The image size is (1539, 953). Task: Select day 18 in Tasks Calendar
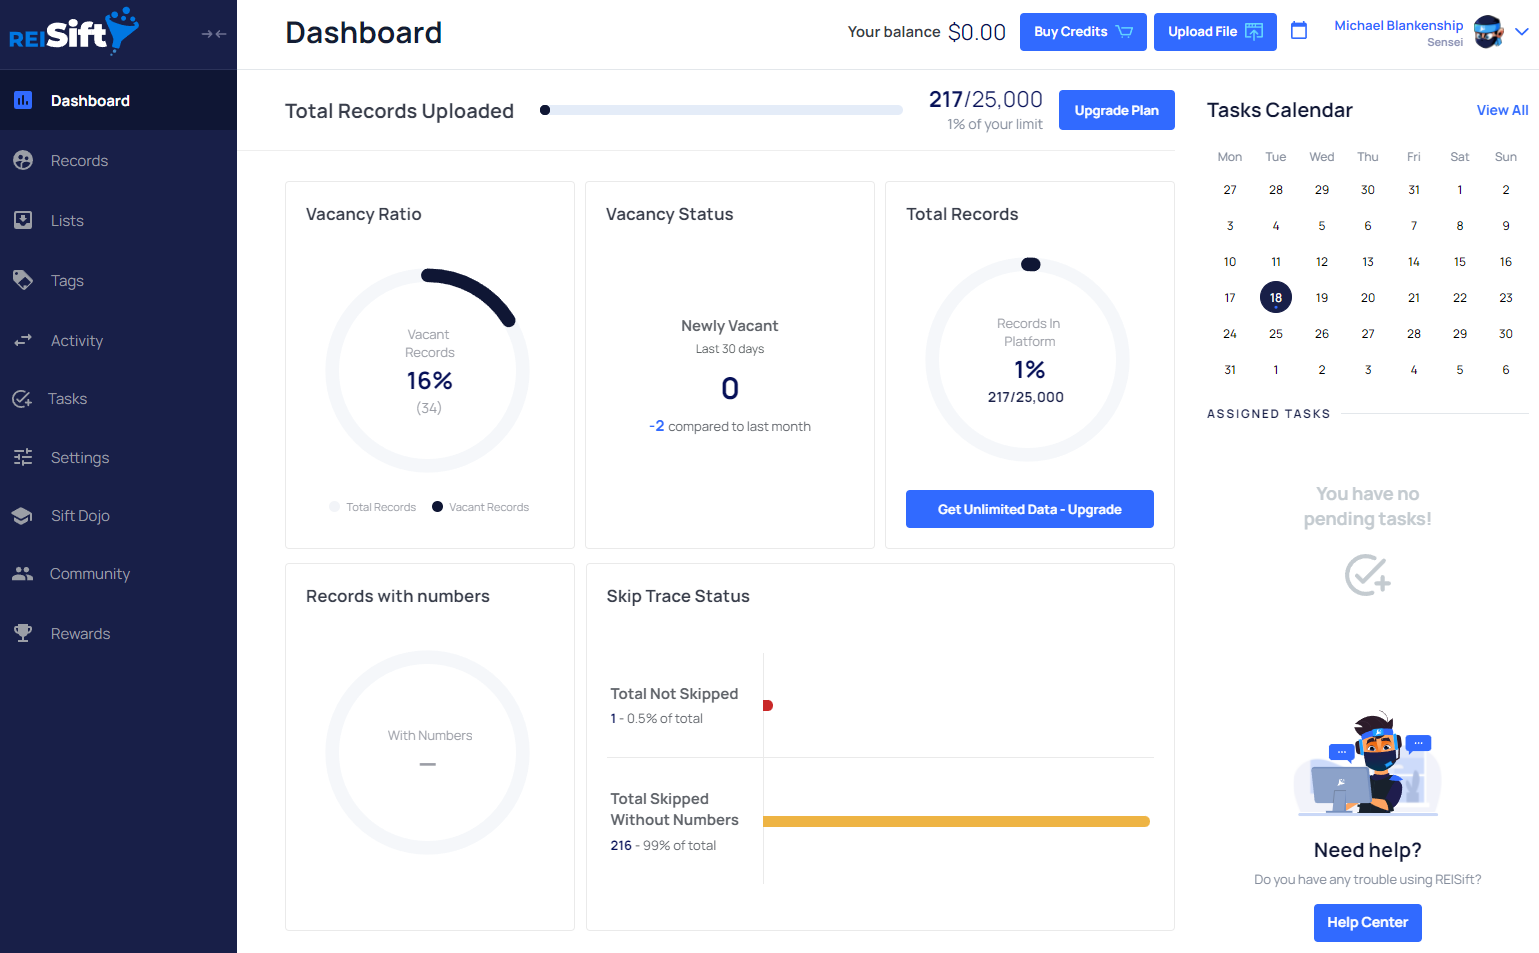(1275, 298)
